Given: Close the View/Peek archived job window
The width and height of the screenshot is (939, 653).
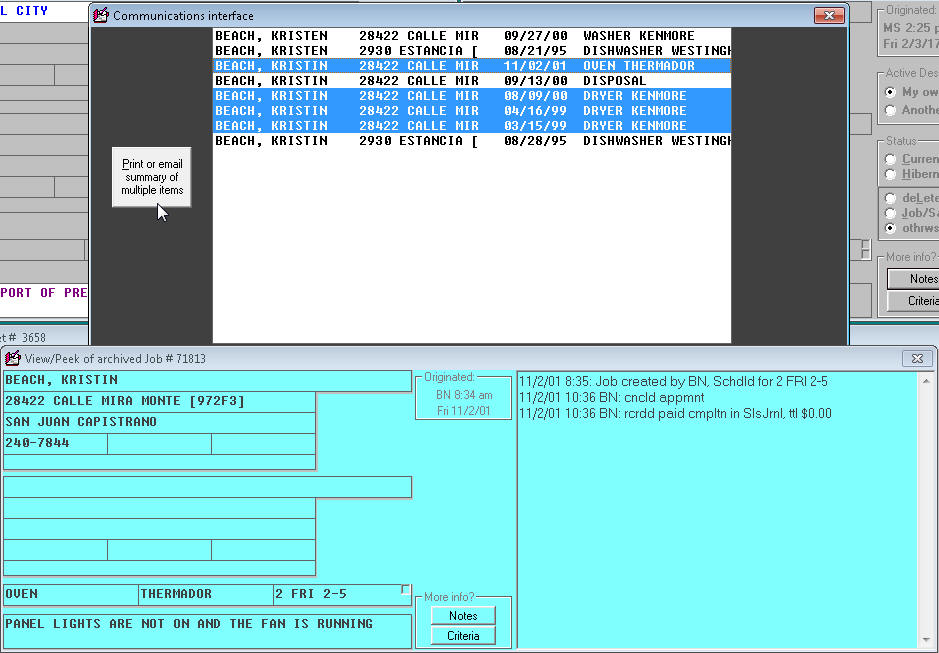Looking at the screenshot, I should (x=917, y=358).
